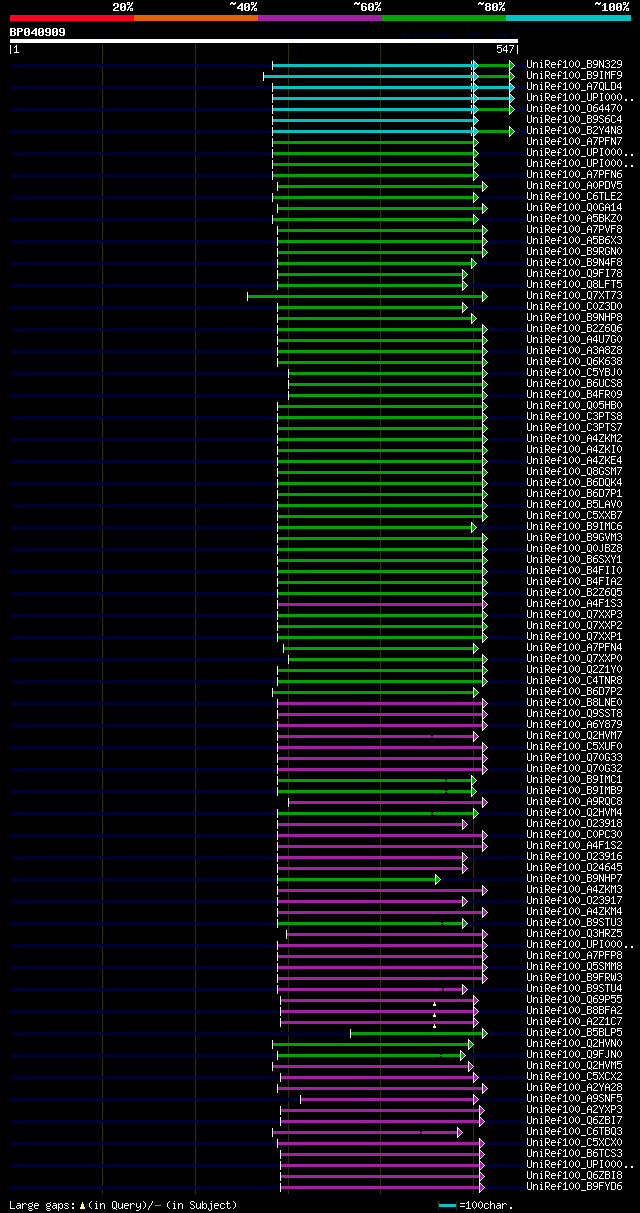Select the UniRef100_Q7XT73 label

tap(574, 296)
